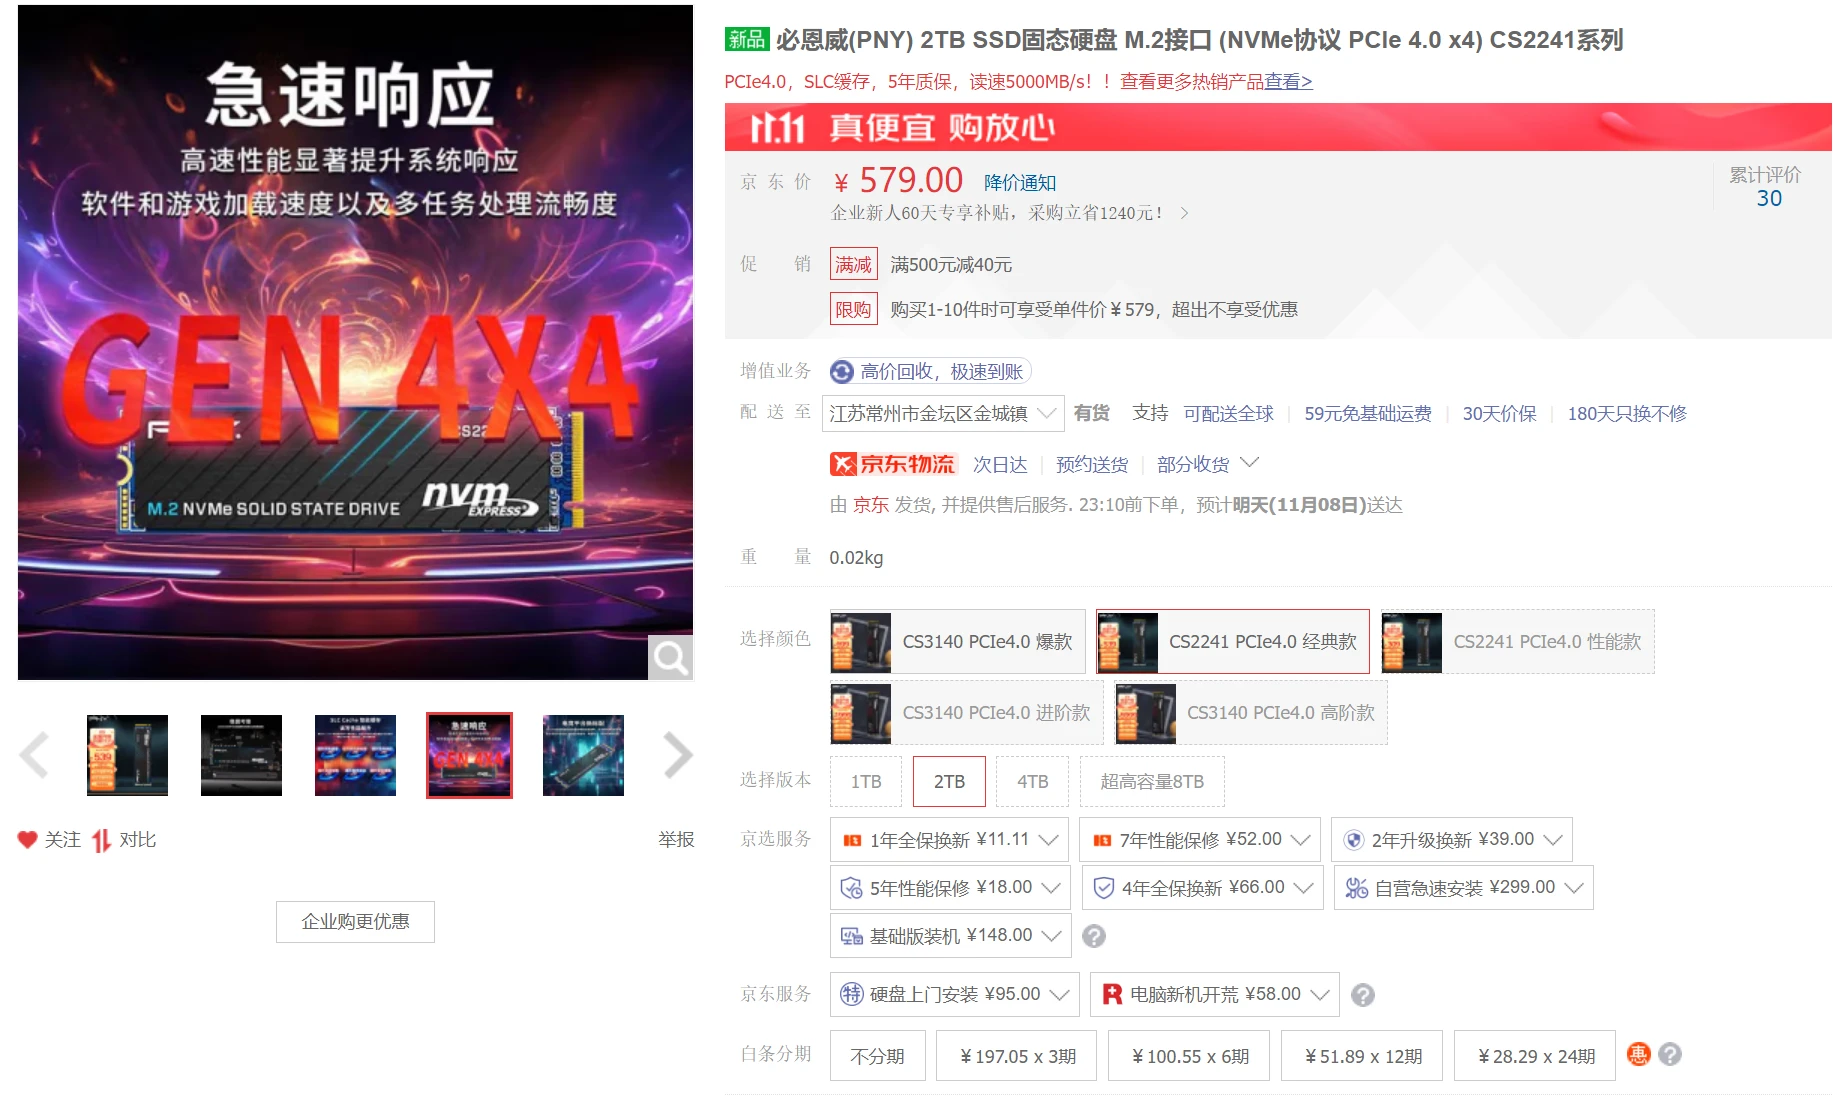Image resolution: width=1843 pixels, height=1102 pixels.
Task: Click the orange 惠 icon in installment row
Action: (x=1638, y=1054)
